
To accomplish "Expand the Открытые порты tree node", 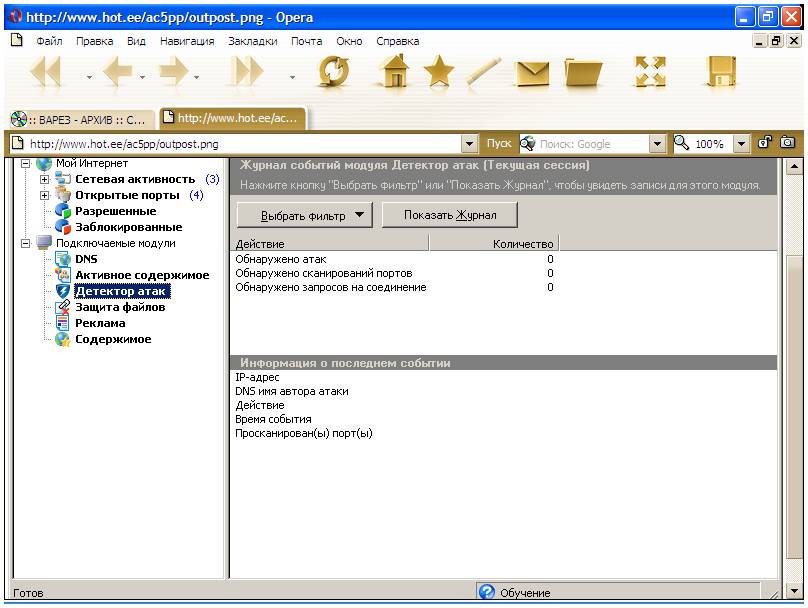I will point(45,195).
